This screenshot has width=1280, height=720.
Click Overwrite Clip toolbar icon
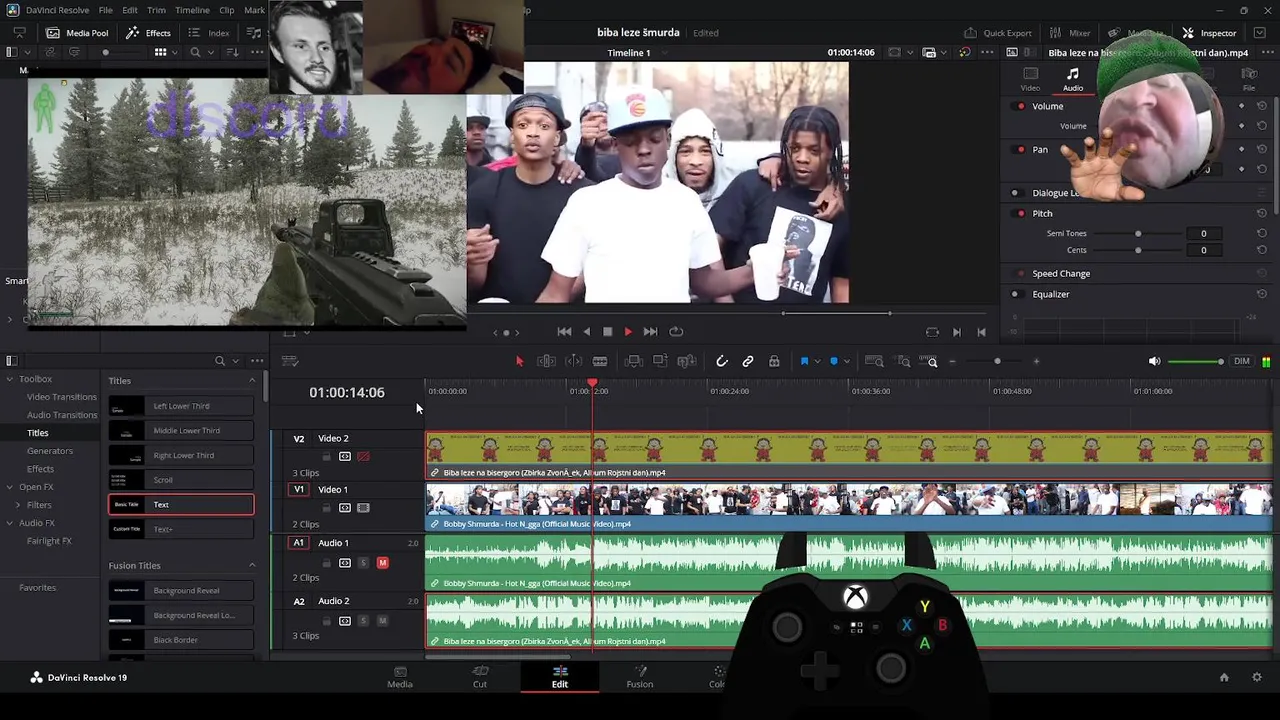click(x=660, y=361)
